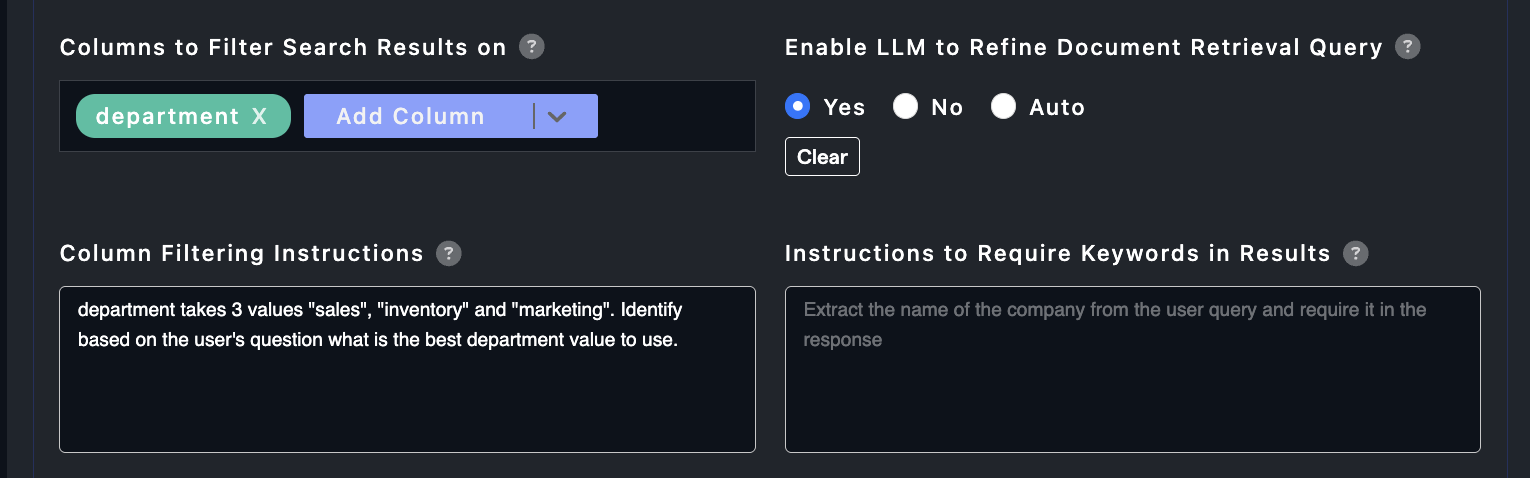Show help for Require Keywords in Results
Viewport: 1530px width, 478px height.
coord(1356,254)
